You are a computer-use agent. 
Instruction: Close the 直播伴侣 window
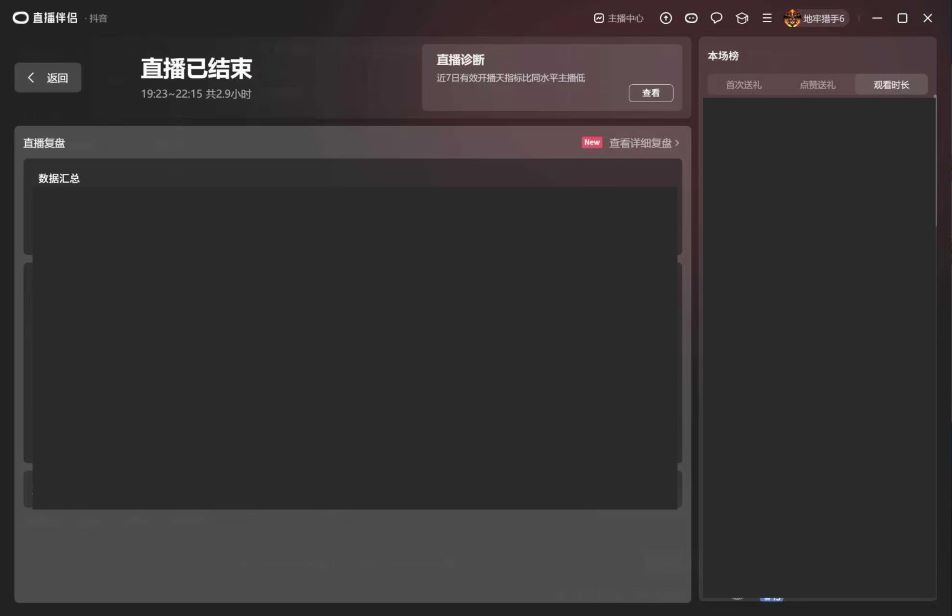point(928,18)
